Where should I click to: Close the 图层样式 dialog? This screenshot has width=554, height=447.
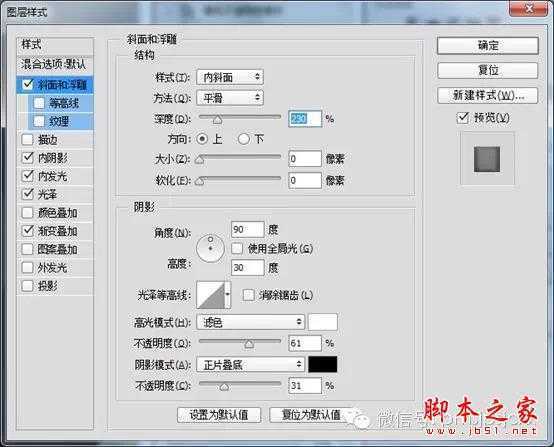point(528,8)
